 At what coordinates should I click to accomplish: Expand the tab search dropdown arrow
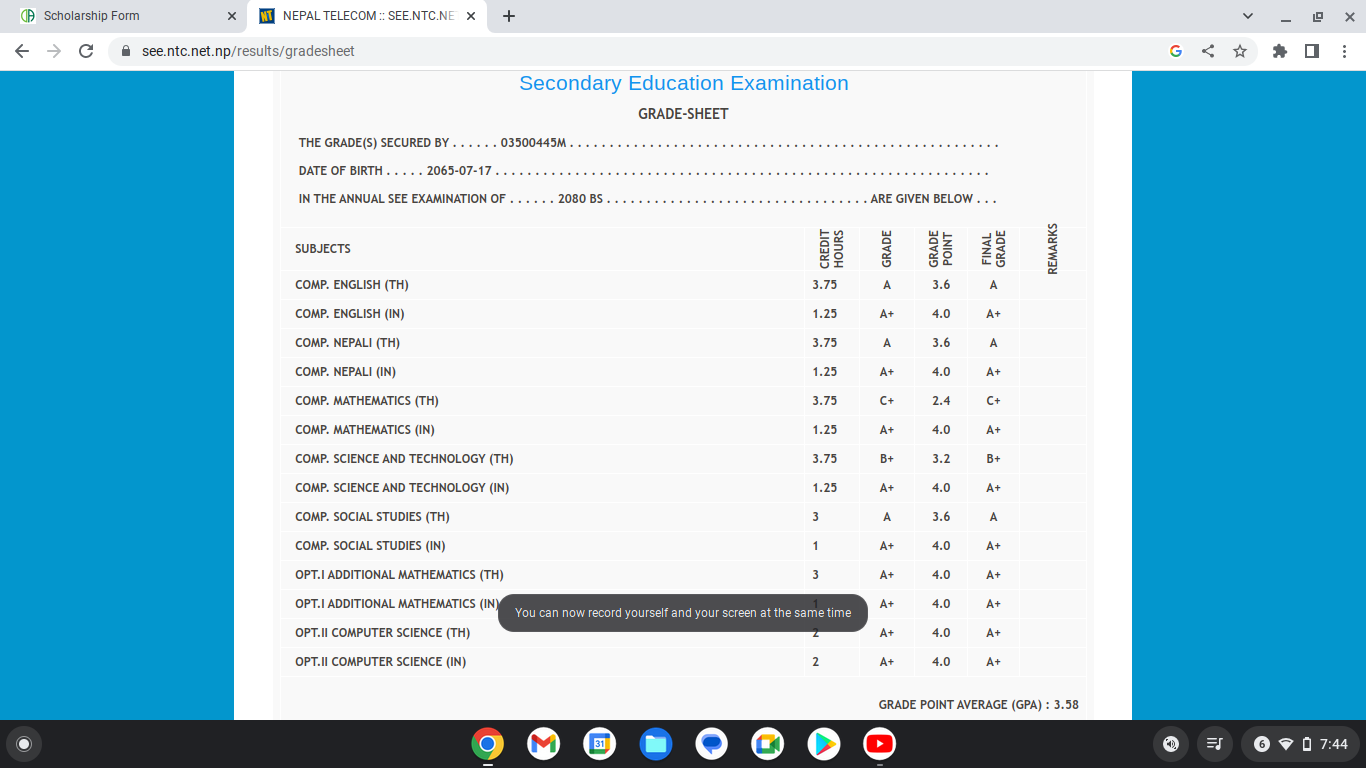[x=1247, y=16]
